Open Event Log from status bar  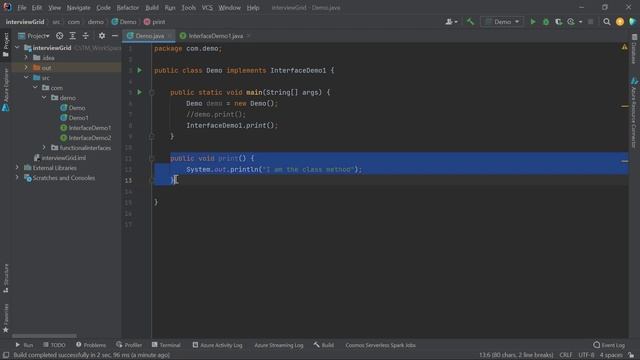point(609,345)
